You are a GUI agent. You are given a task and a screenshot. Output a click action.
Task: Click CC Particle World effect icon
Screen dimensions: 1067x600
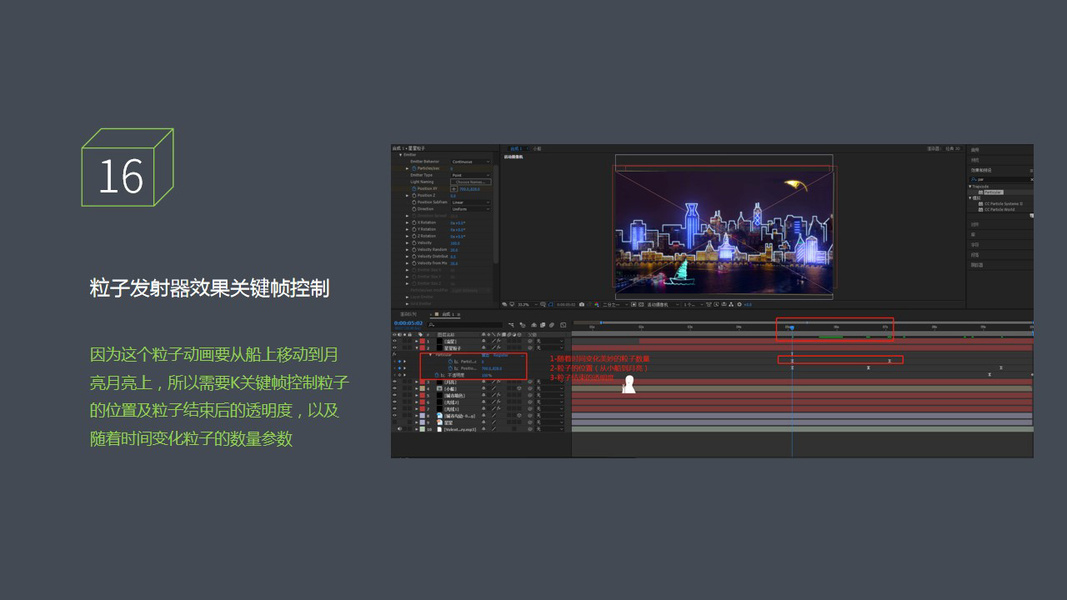[981, 210]
